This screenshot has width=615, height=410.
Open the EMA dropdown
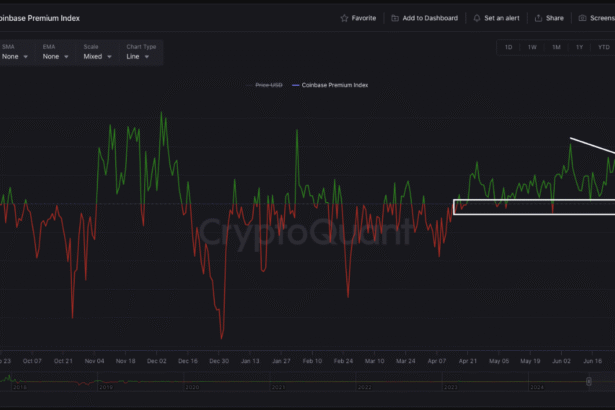coord(56,57)
